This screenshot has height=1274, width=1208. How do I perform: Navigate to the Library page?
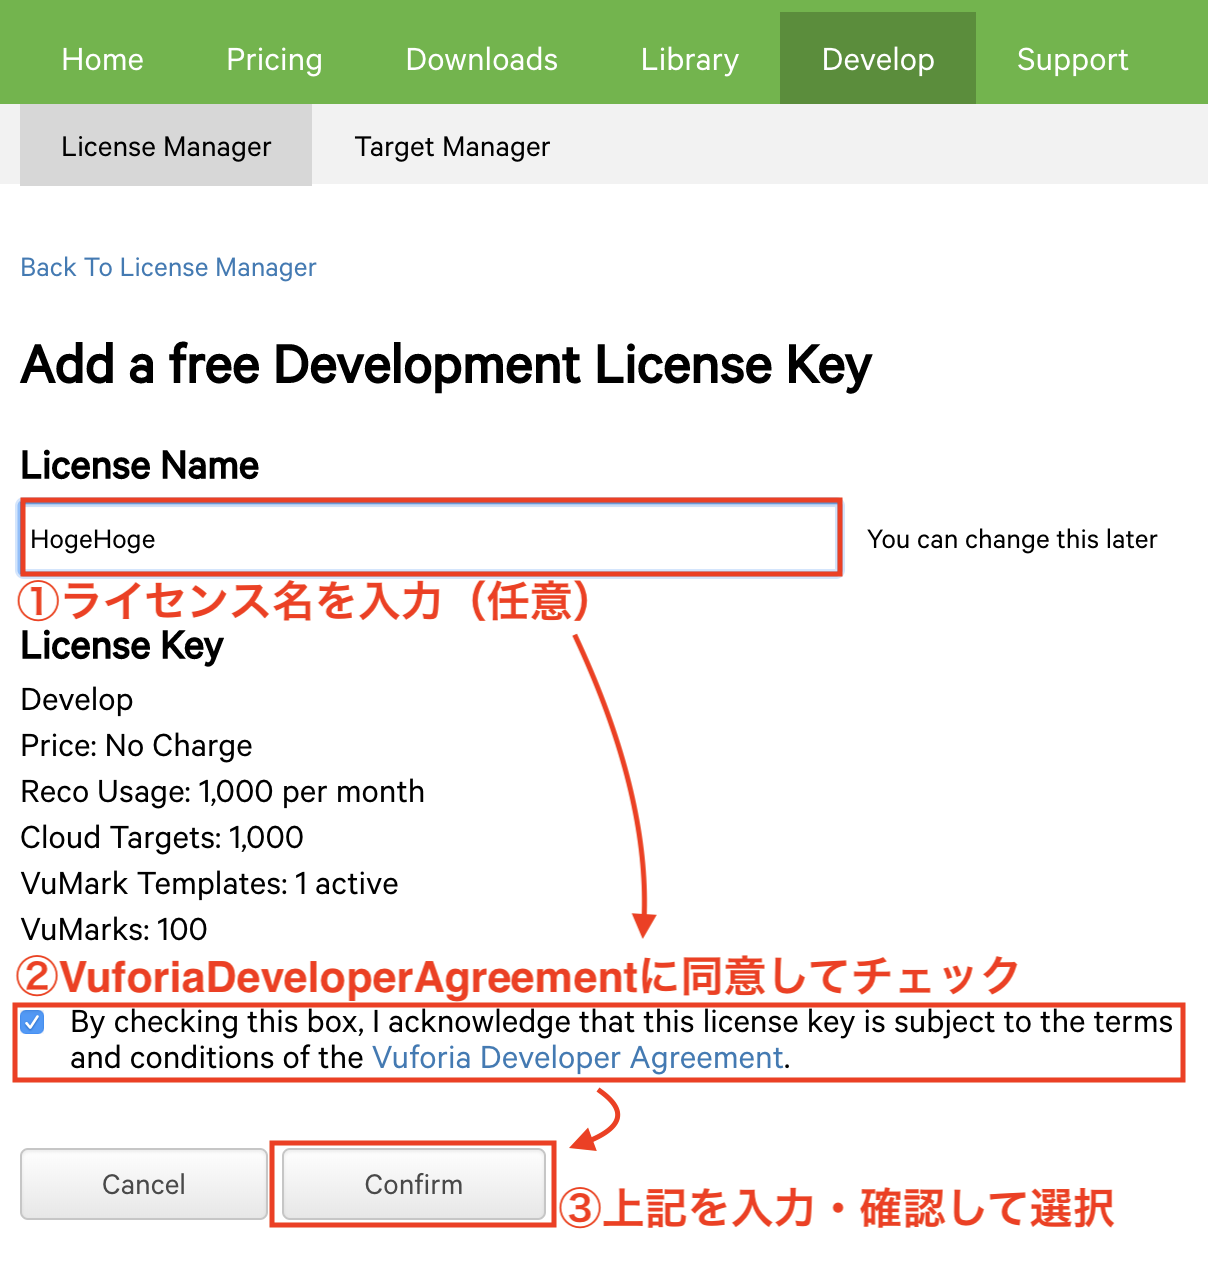point(689,59)
